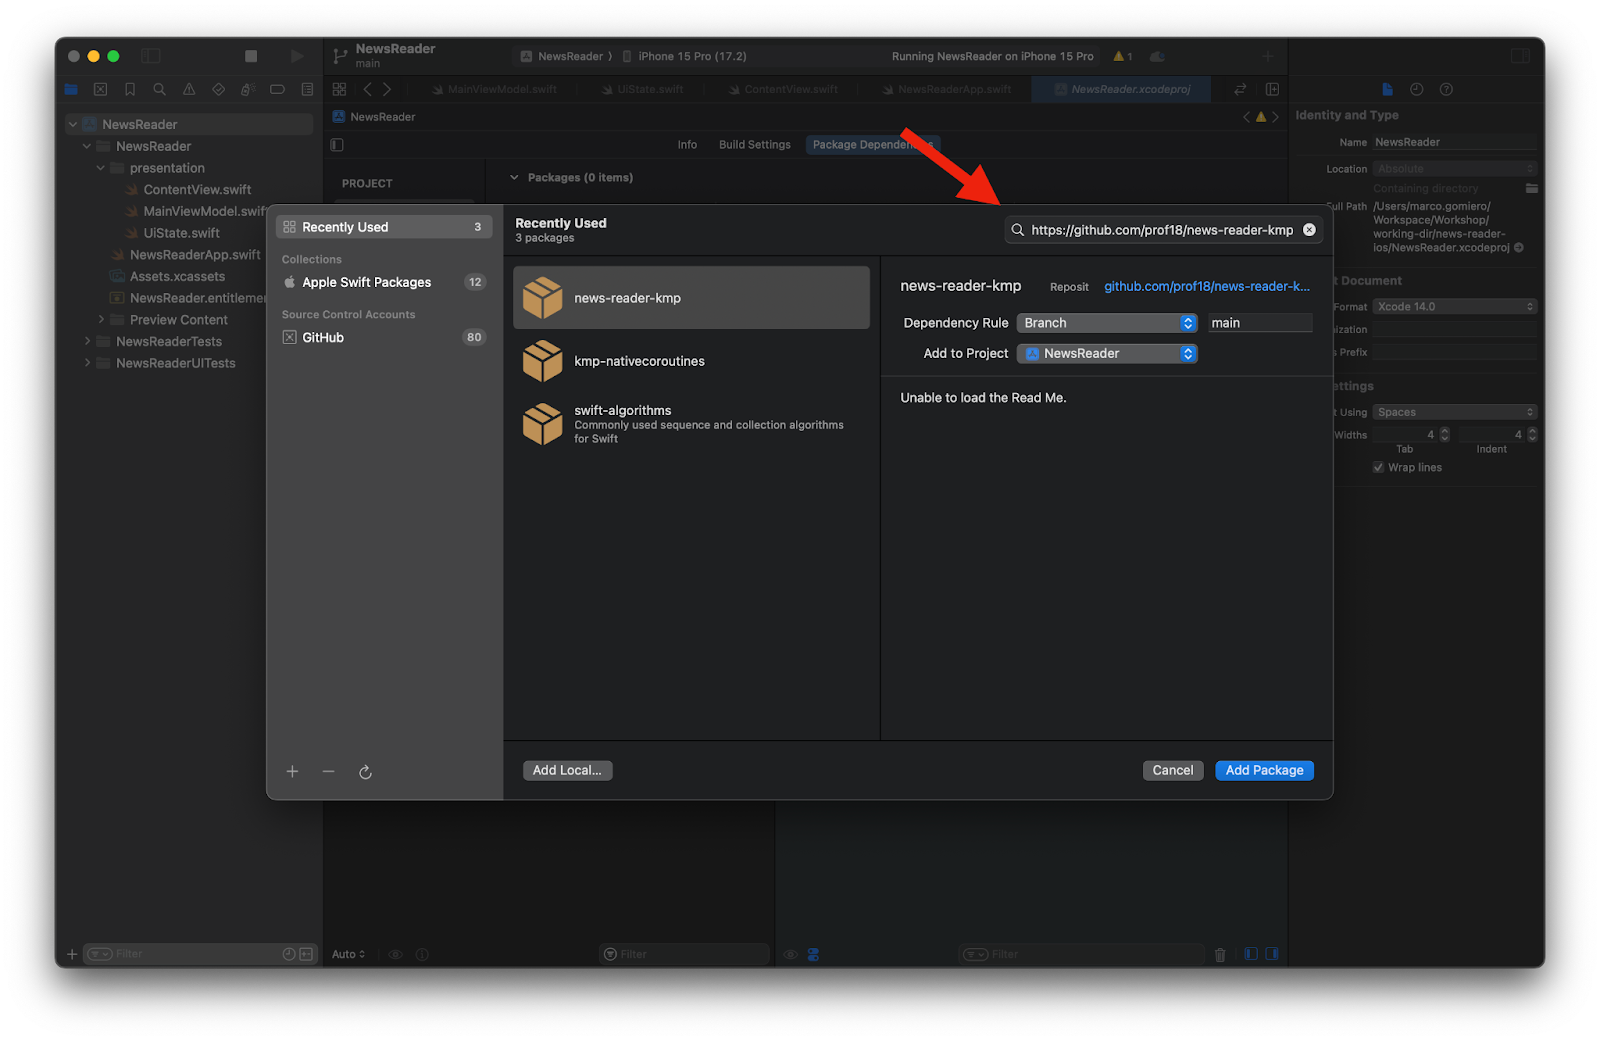This screenshot has height=1041, width=1600.
Task: Open the Debug navigator icon
Action: (x=248, y=89)
